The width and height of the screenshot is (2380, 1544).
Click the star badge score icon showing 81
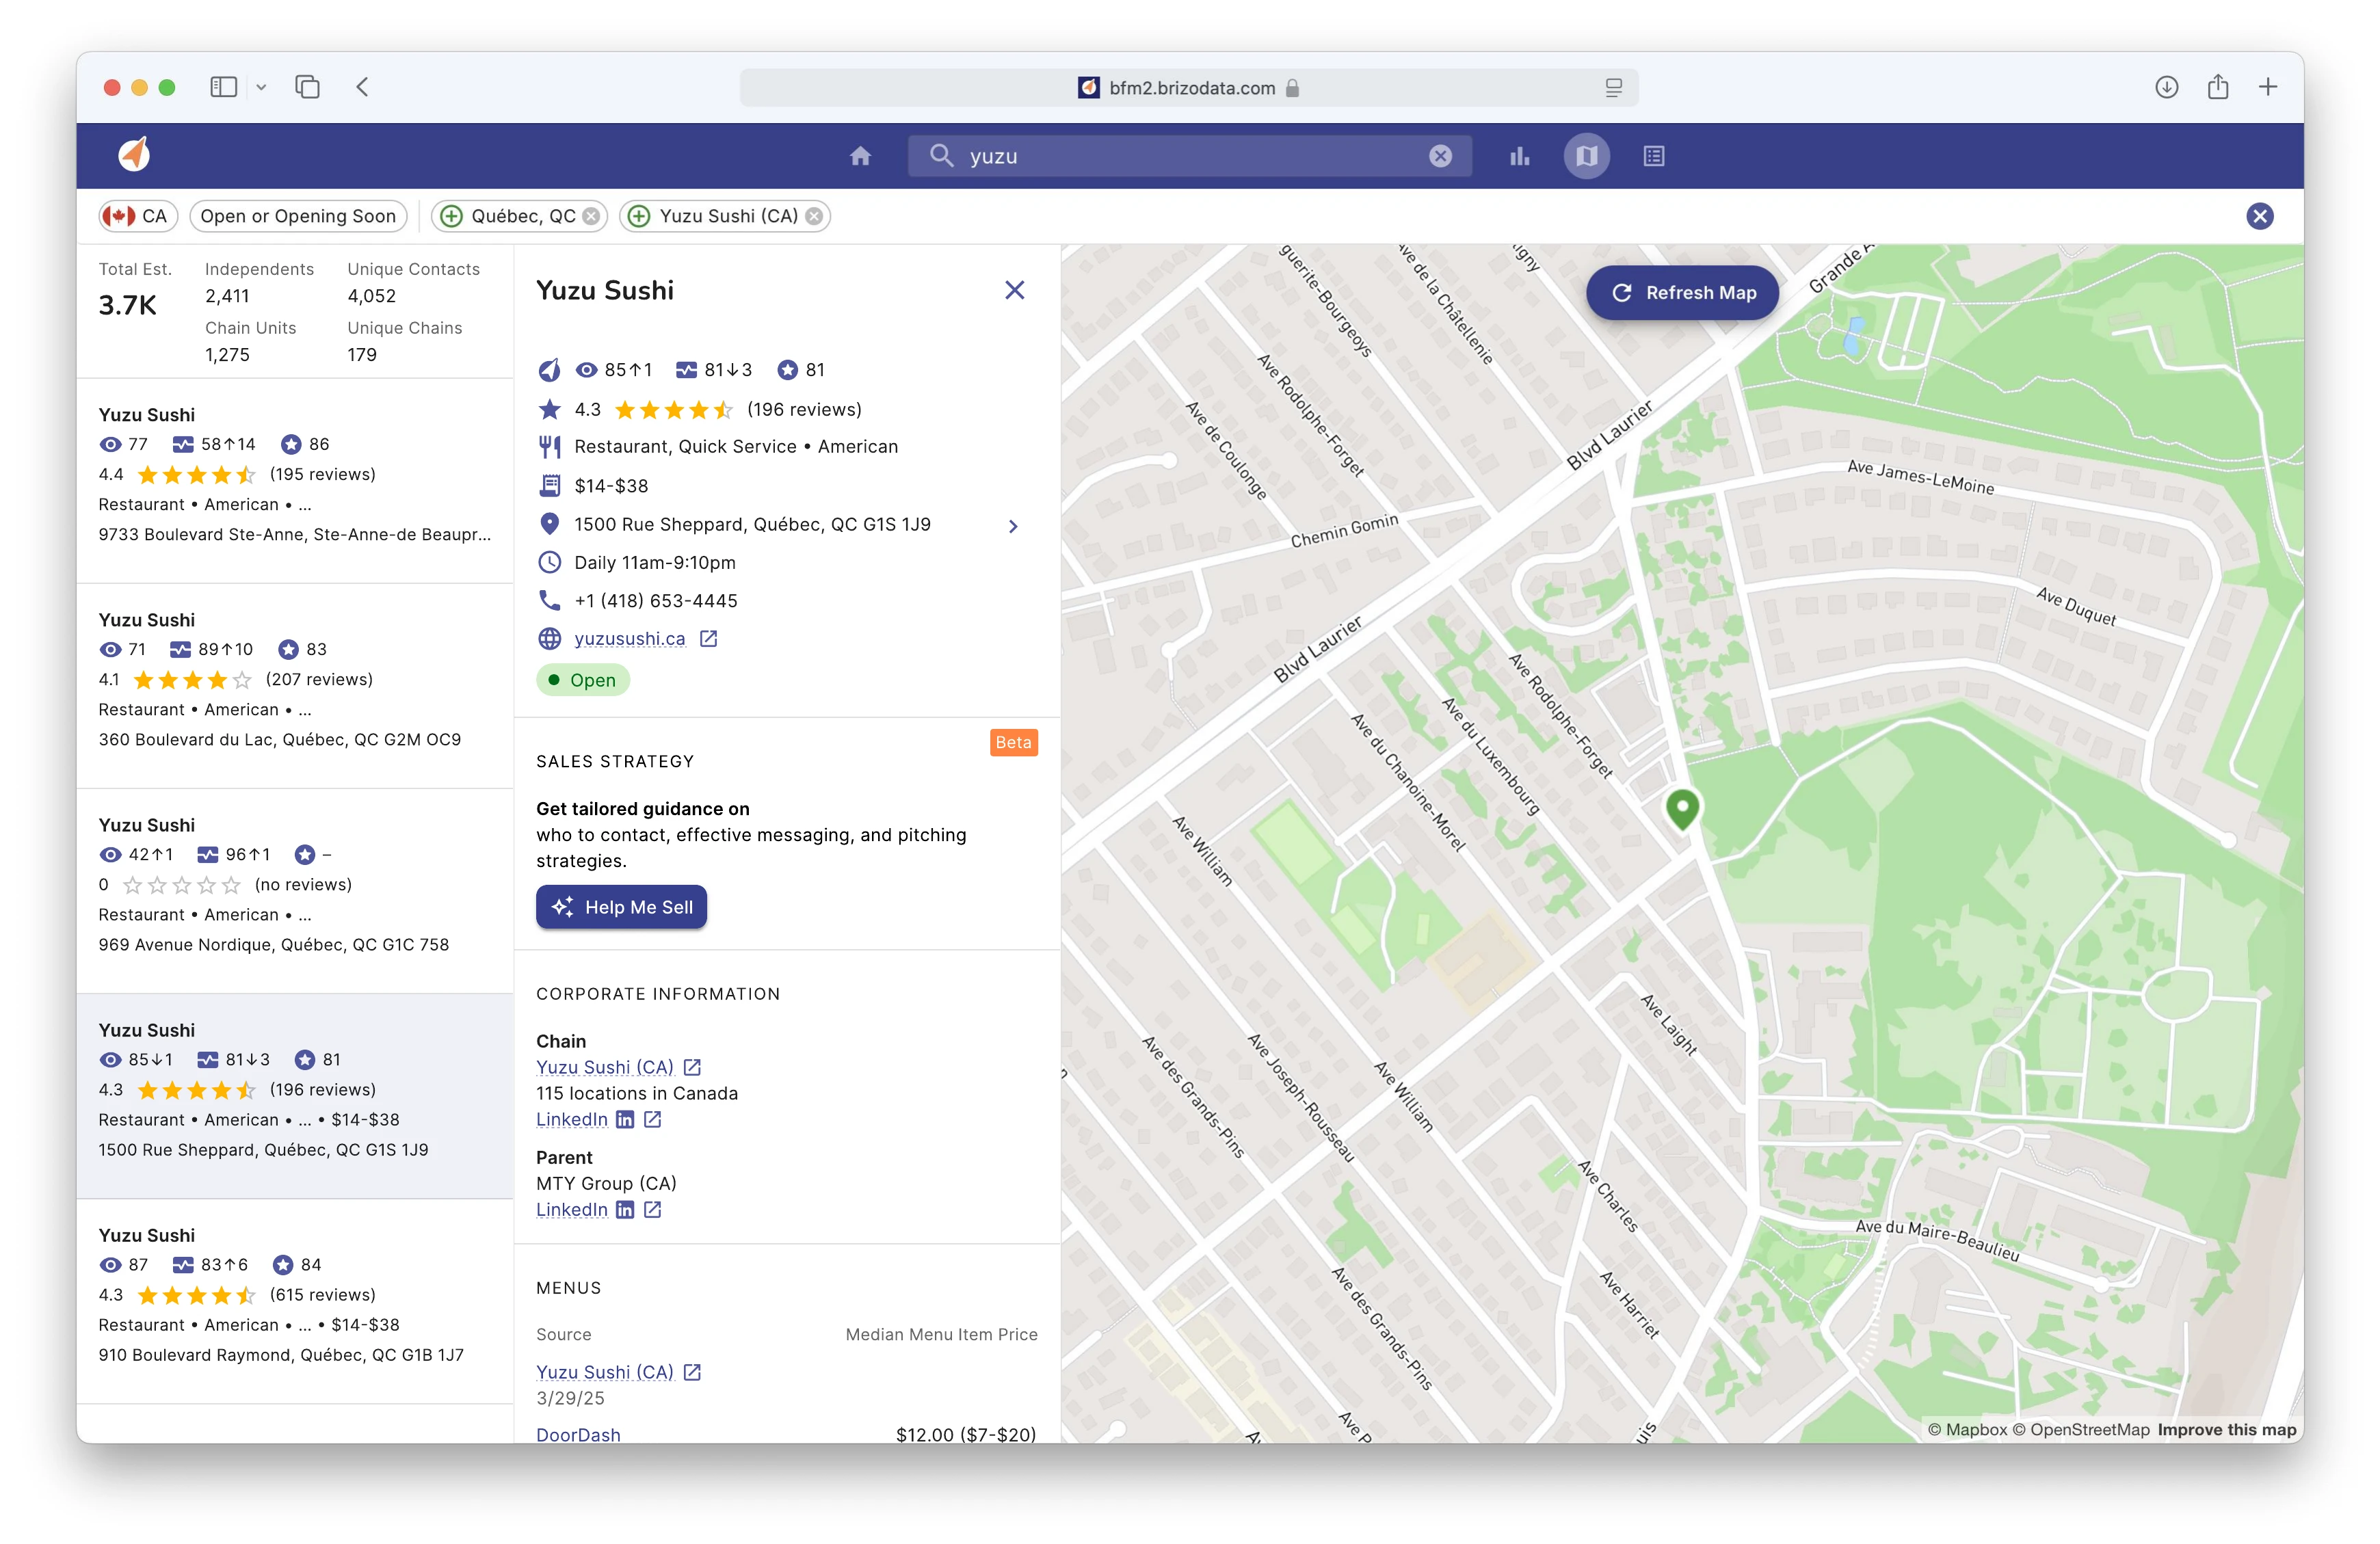pyautogui.click(x=788, y=370)
